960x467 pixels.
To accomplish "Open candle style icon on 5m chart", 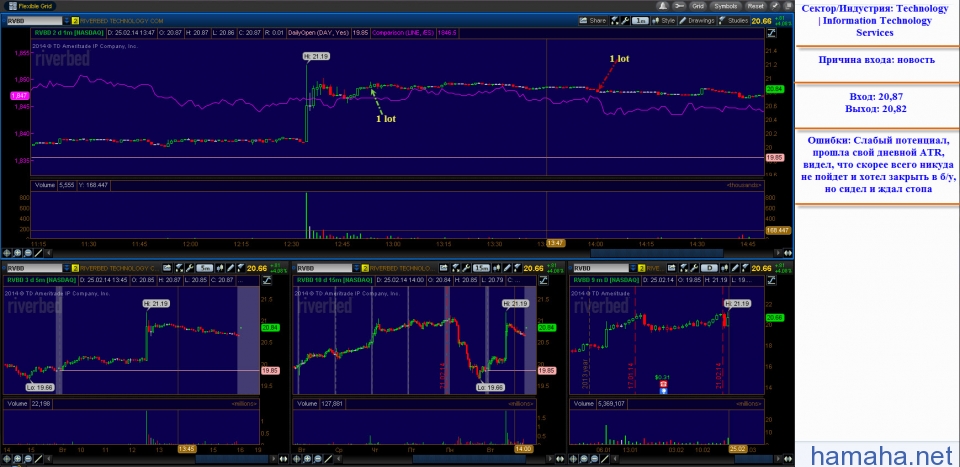I will (220, 268).
